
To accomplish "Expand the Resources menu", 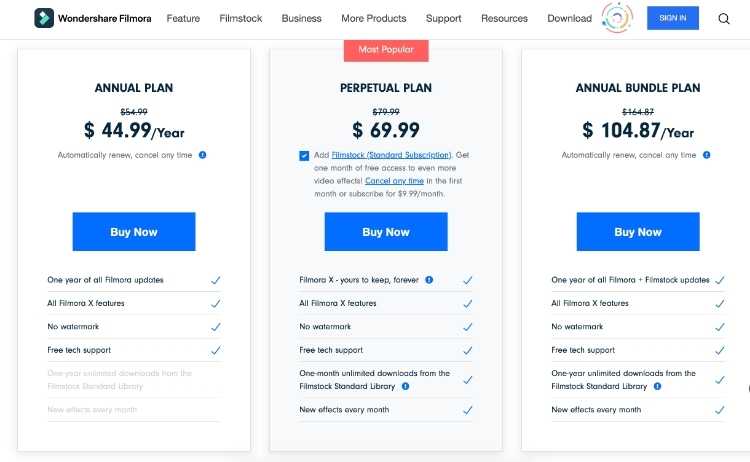I will pos(504,19).
